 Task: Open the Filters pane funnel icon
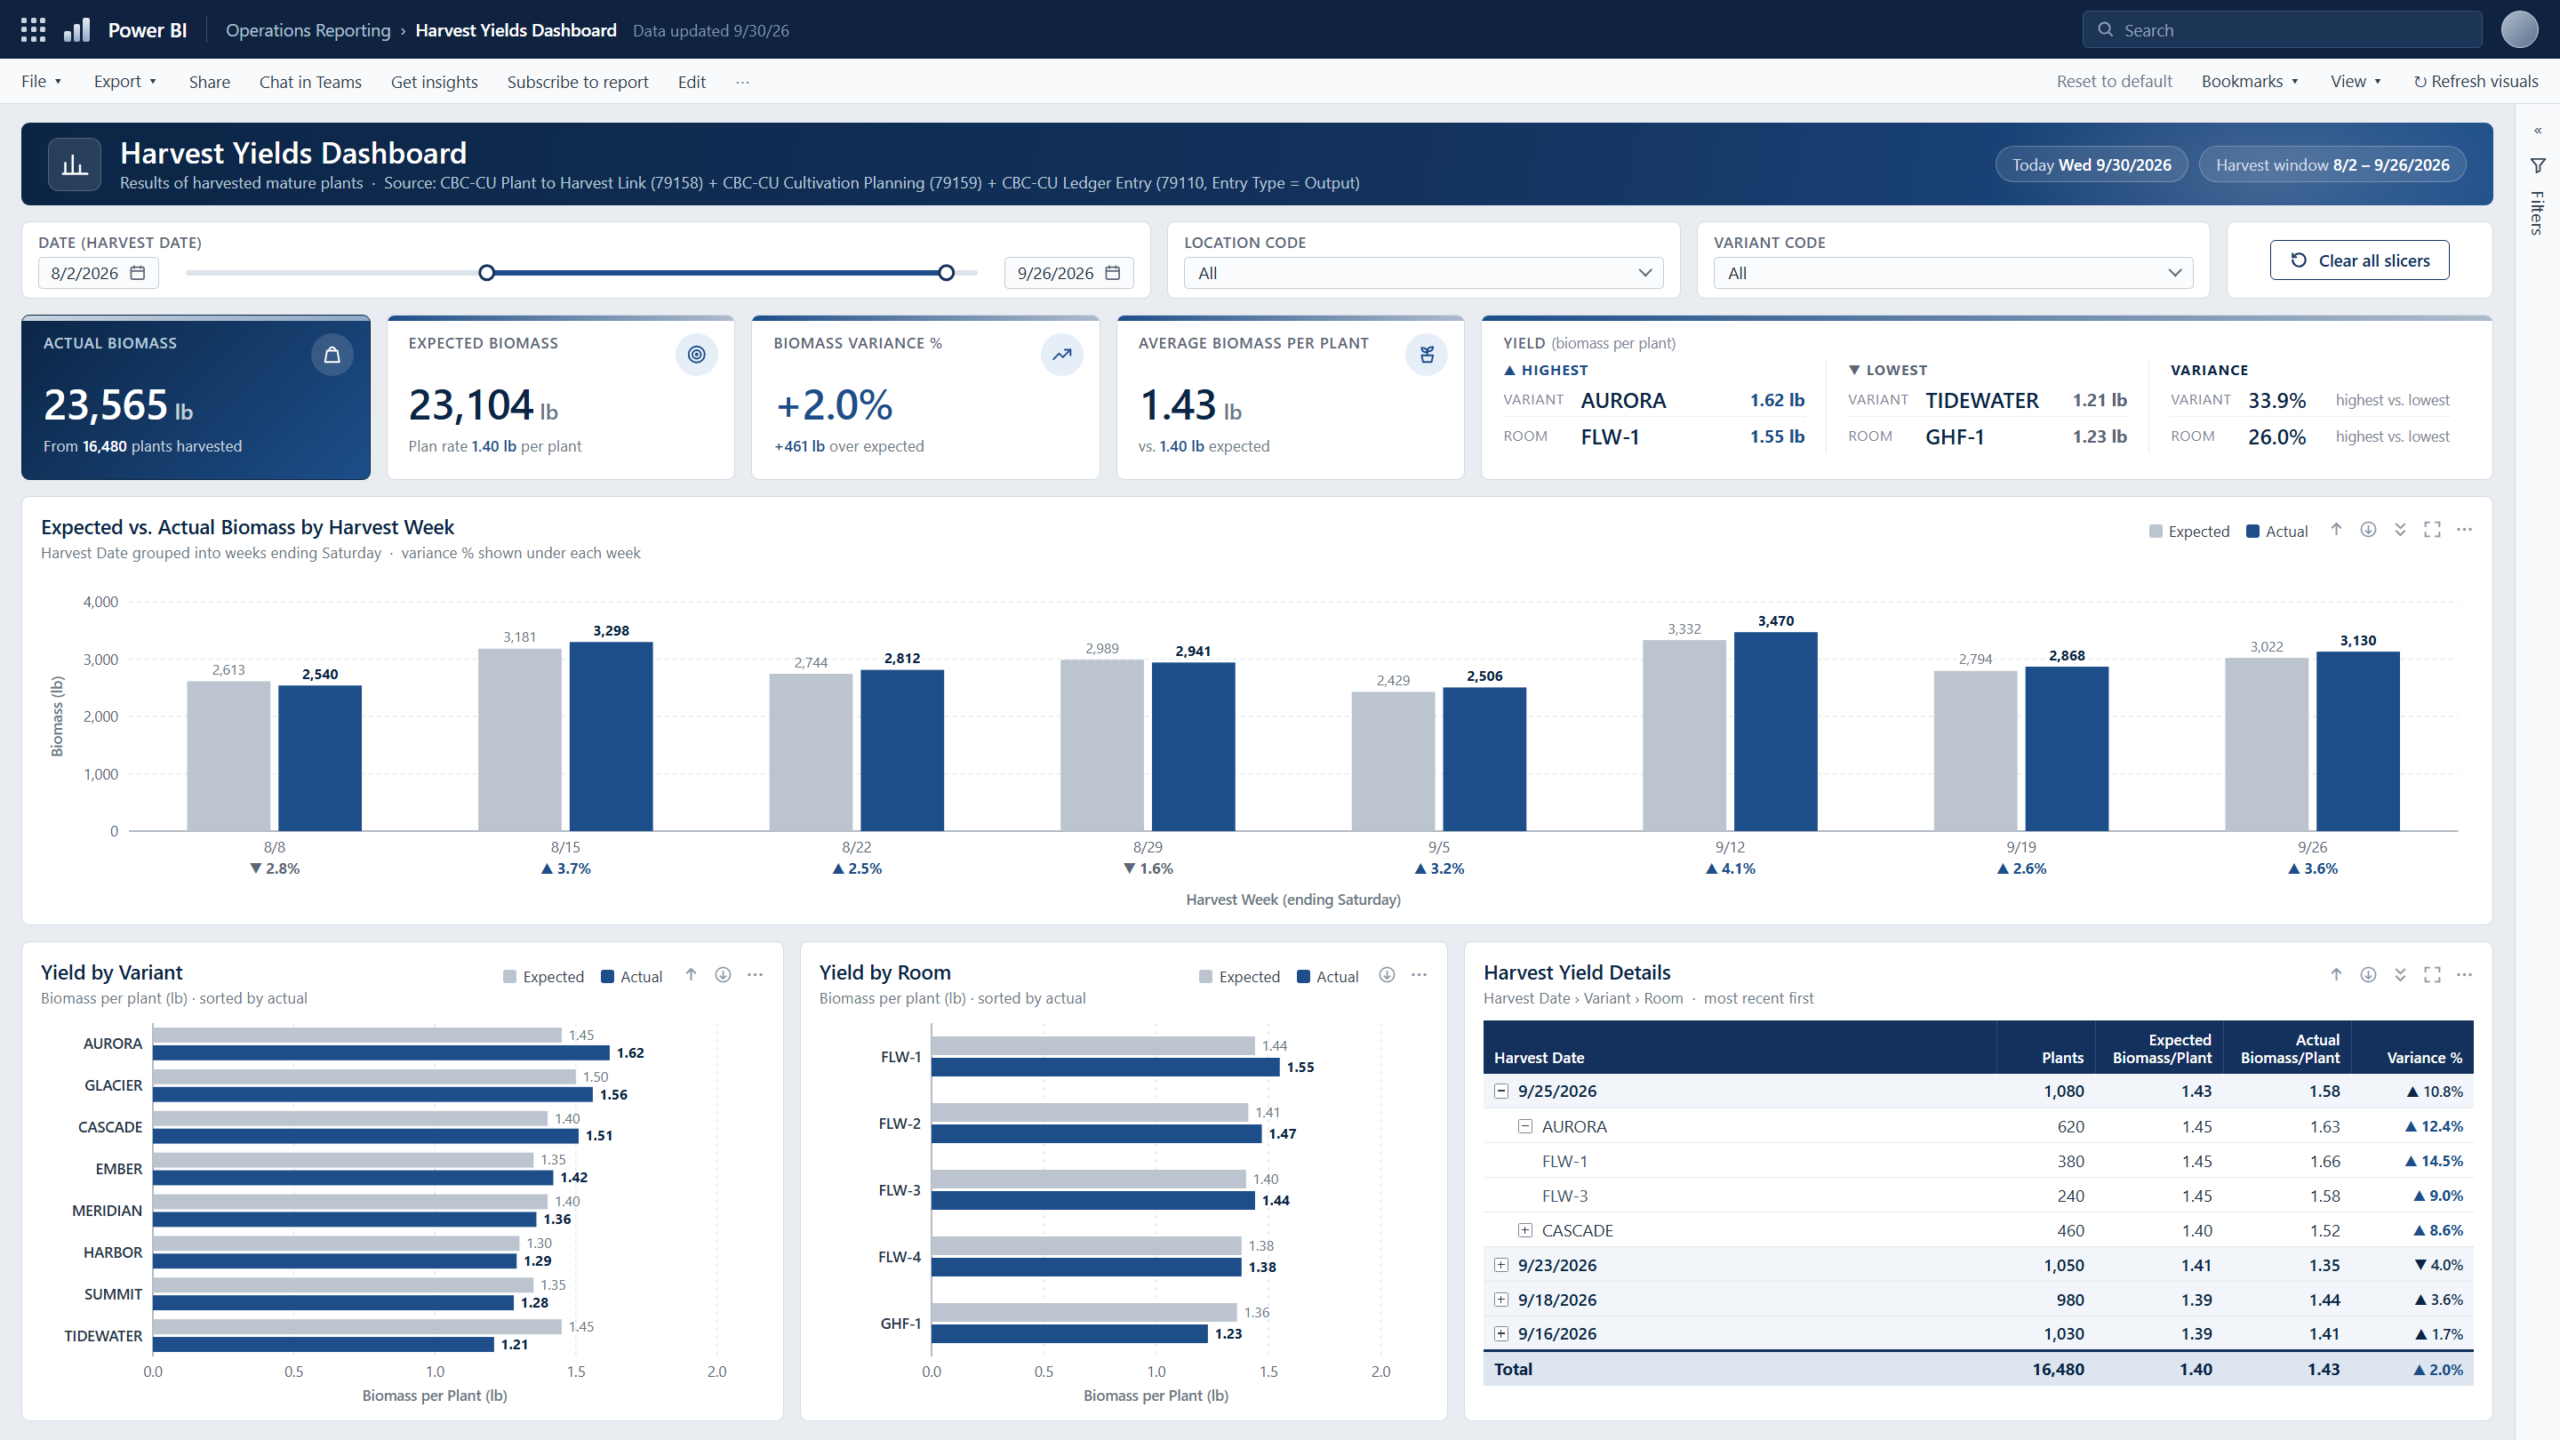tap(2538, 166)
